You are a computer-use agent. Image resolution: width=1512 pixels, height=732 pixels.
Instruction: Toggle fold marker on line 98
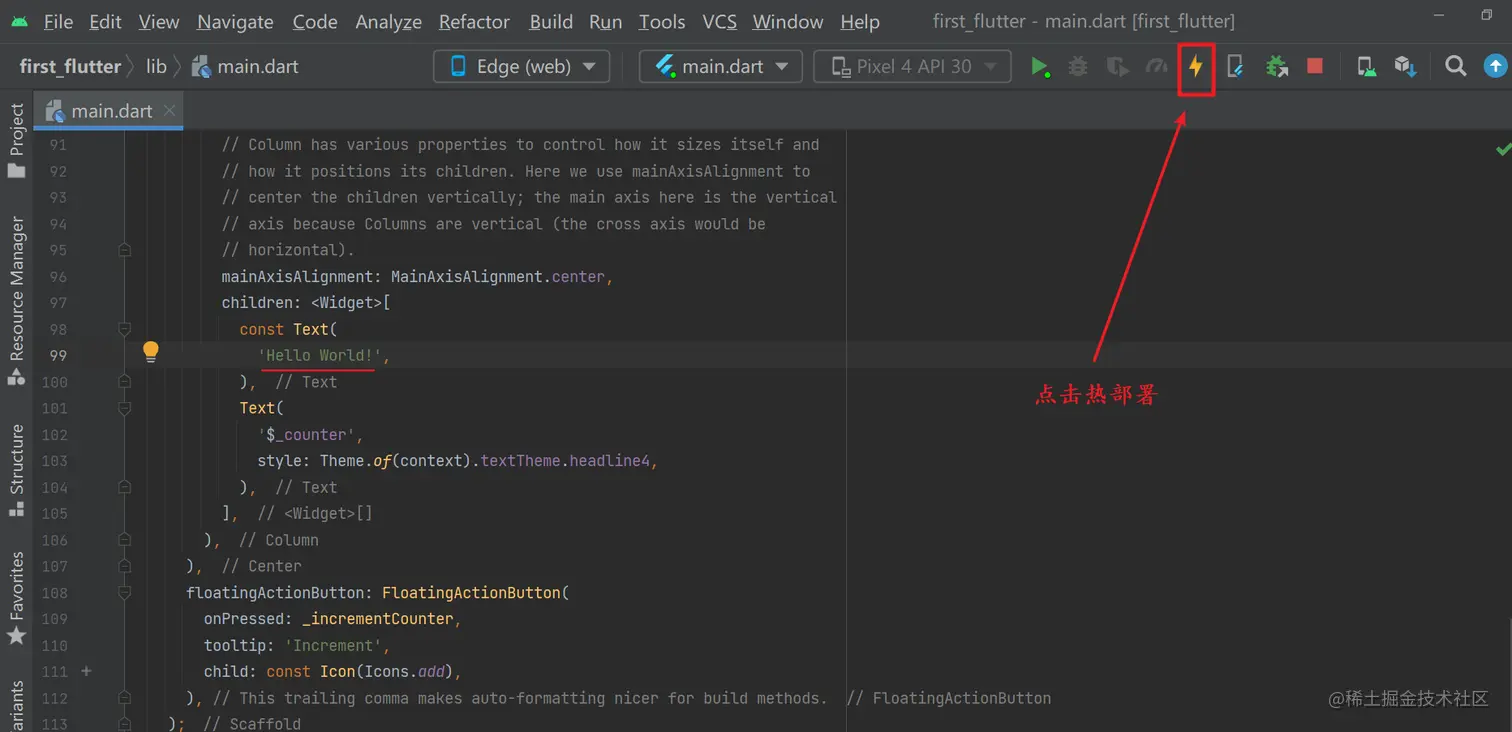point(124,329)
